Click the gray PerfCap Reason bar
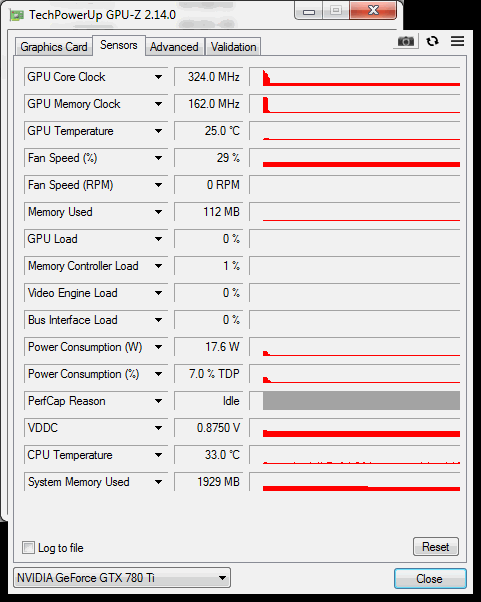The image size is (481, 602). point(361,401)
